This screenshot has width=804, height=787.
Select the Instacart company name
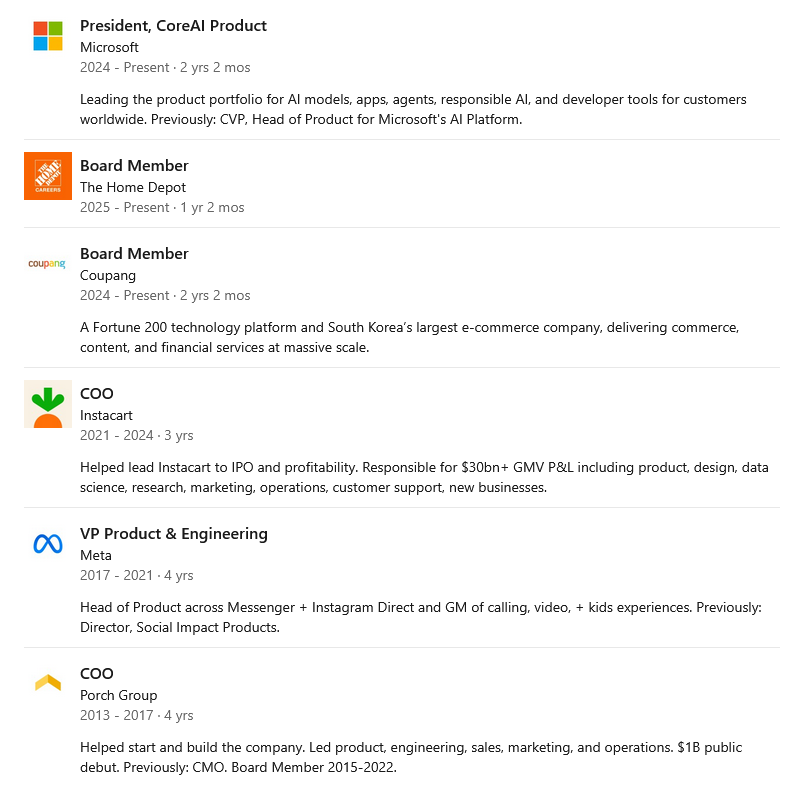(106, 415)
